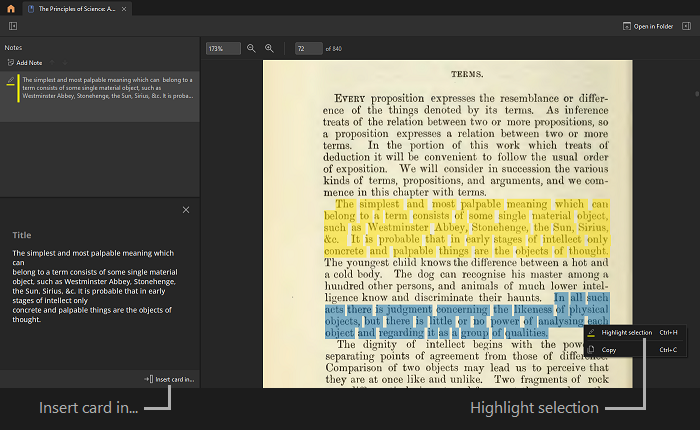
Task: Click Insert card in... button
Action: pyautogui.click(x=169, y=380)
